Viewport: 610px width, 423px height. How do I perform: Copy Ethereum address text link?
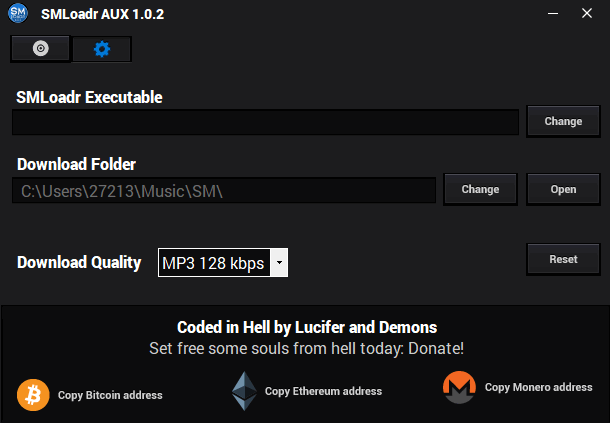point(323,391)
